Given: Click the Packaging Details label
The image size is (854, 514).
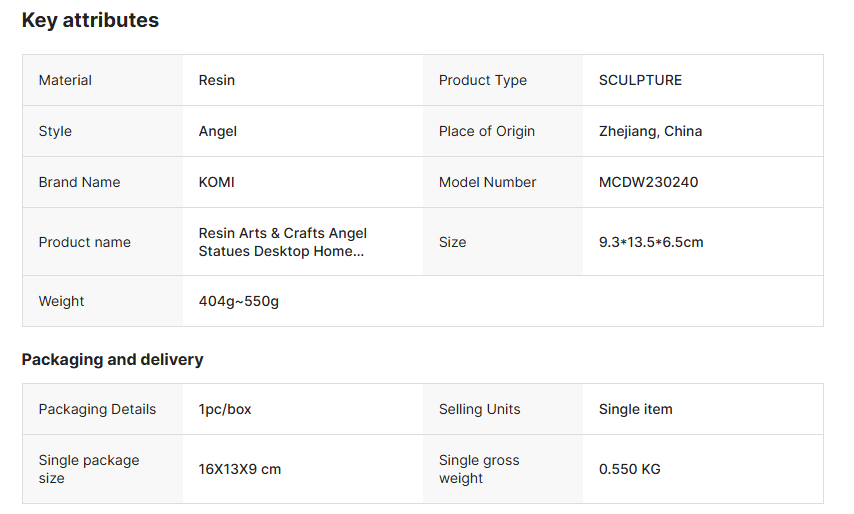Looking at the screenshot, I should [x=97, y=409].
